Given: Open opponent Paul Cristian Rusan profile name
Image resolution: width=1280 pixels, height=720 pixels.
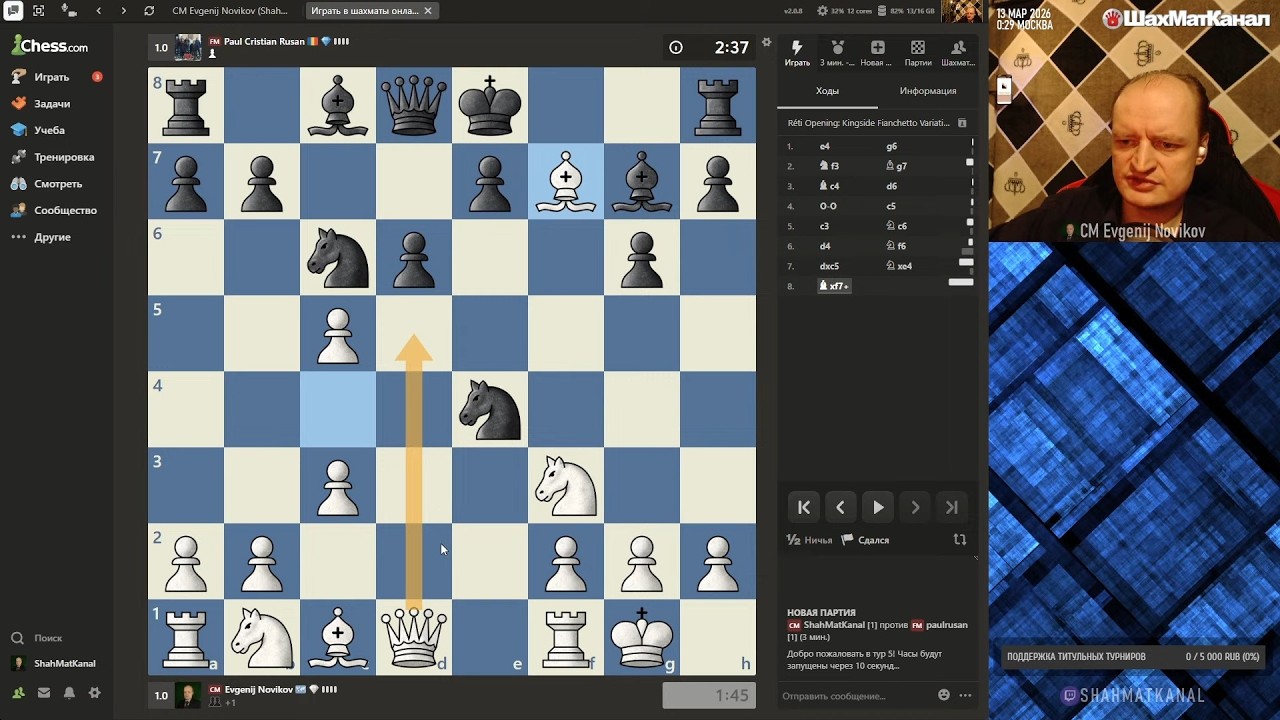Looking at the screenshot, I should pyautogui.click(x=264, y=42).
